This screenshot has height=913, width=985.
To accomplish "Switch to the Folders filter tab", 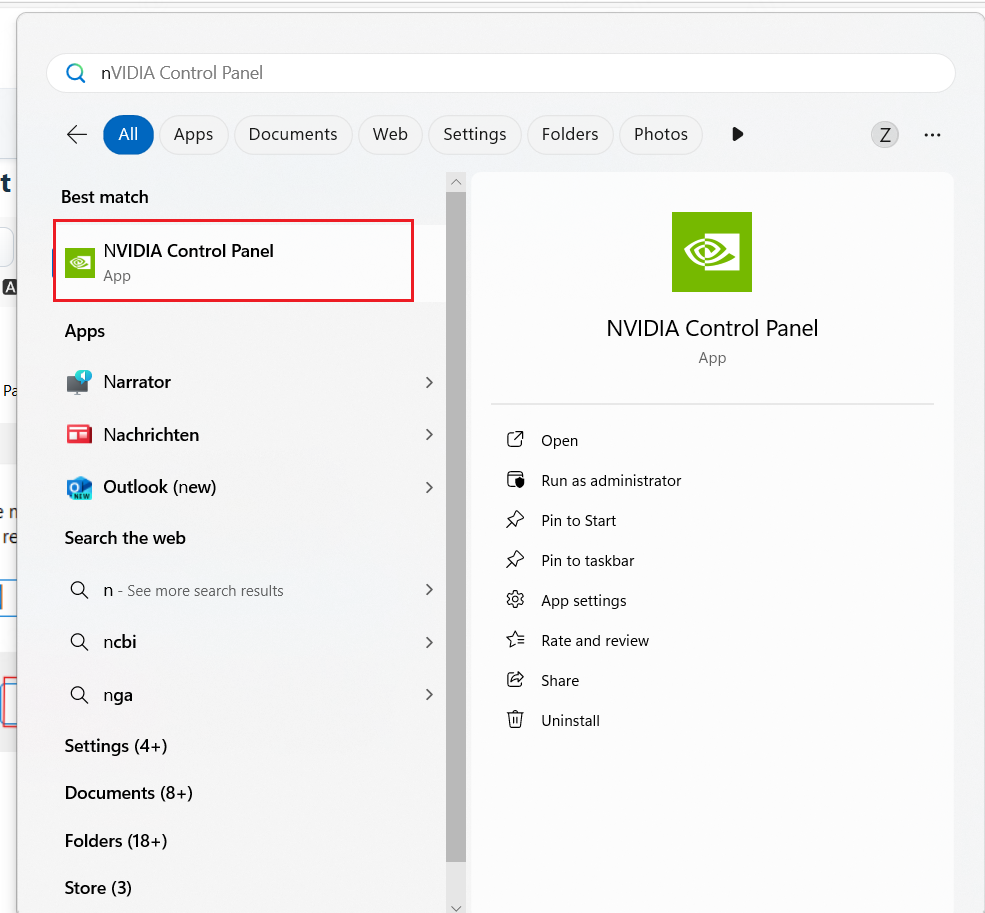I will pyautogui.click(x=570, y=134).
